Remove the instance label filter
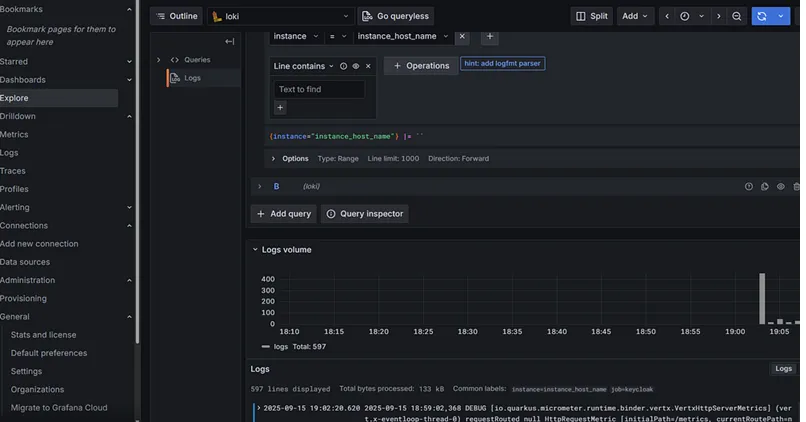The width and height of the screenshot is (806, 422). click(462, 36)
